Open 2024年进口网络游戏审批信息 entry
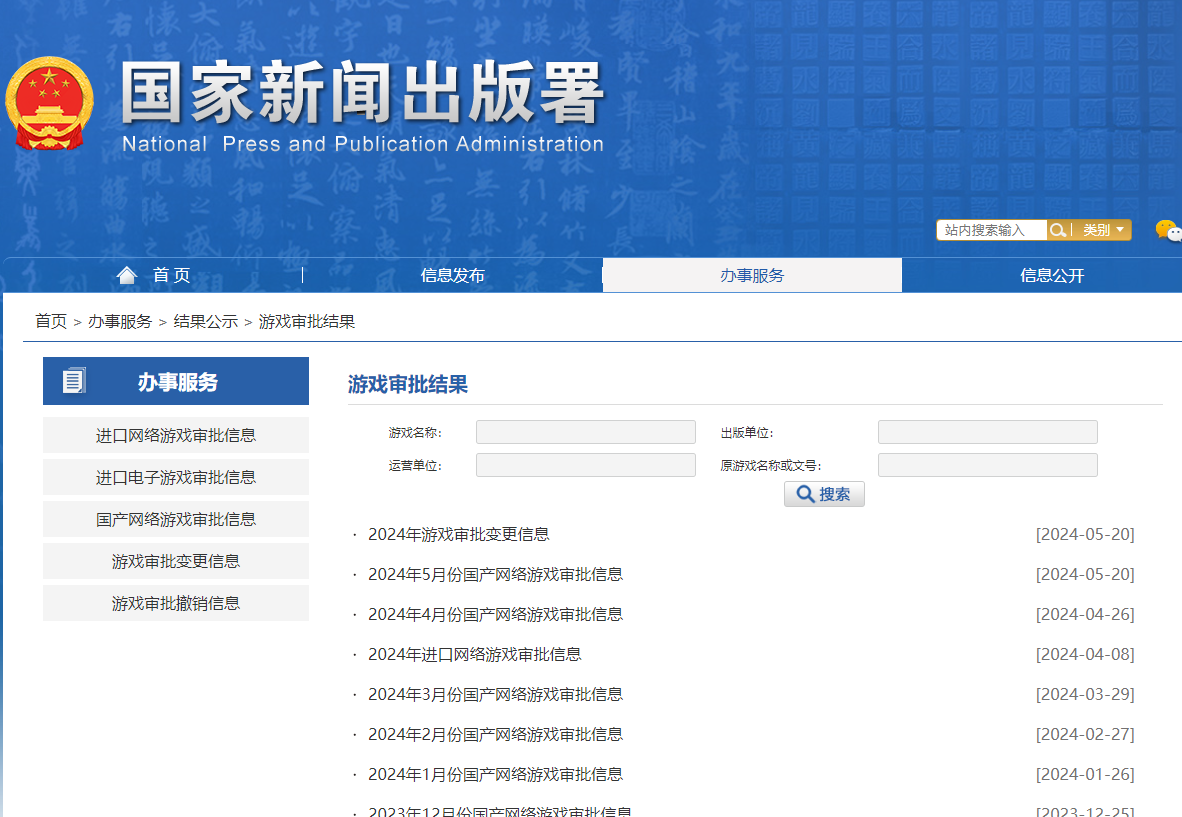The width and height of the screenshot is (1182, 817). click(x=474, y=654)
